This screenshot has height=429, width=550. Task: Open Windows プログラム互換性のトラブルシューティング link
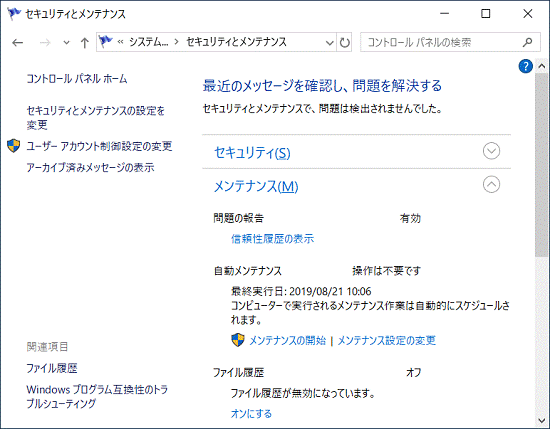tap(97, 396)
